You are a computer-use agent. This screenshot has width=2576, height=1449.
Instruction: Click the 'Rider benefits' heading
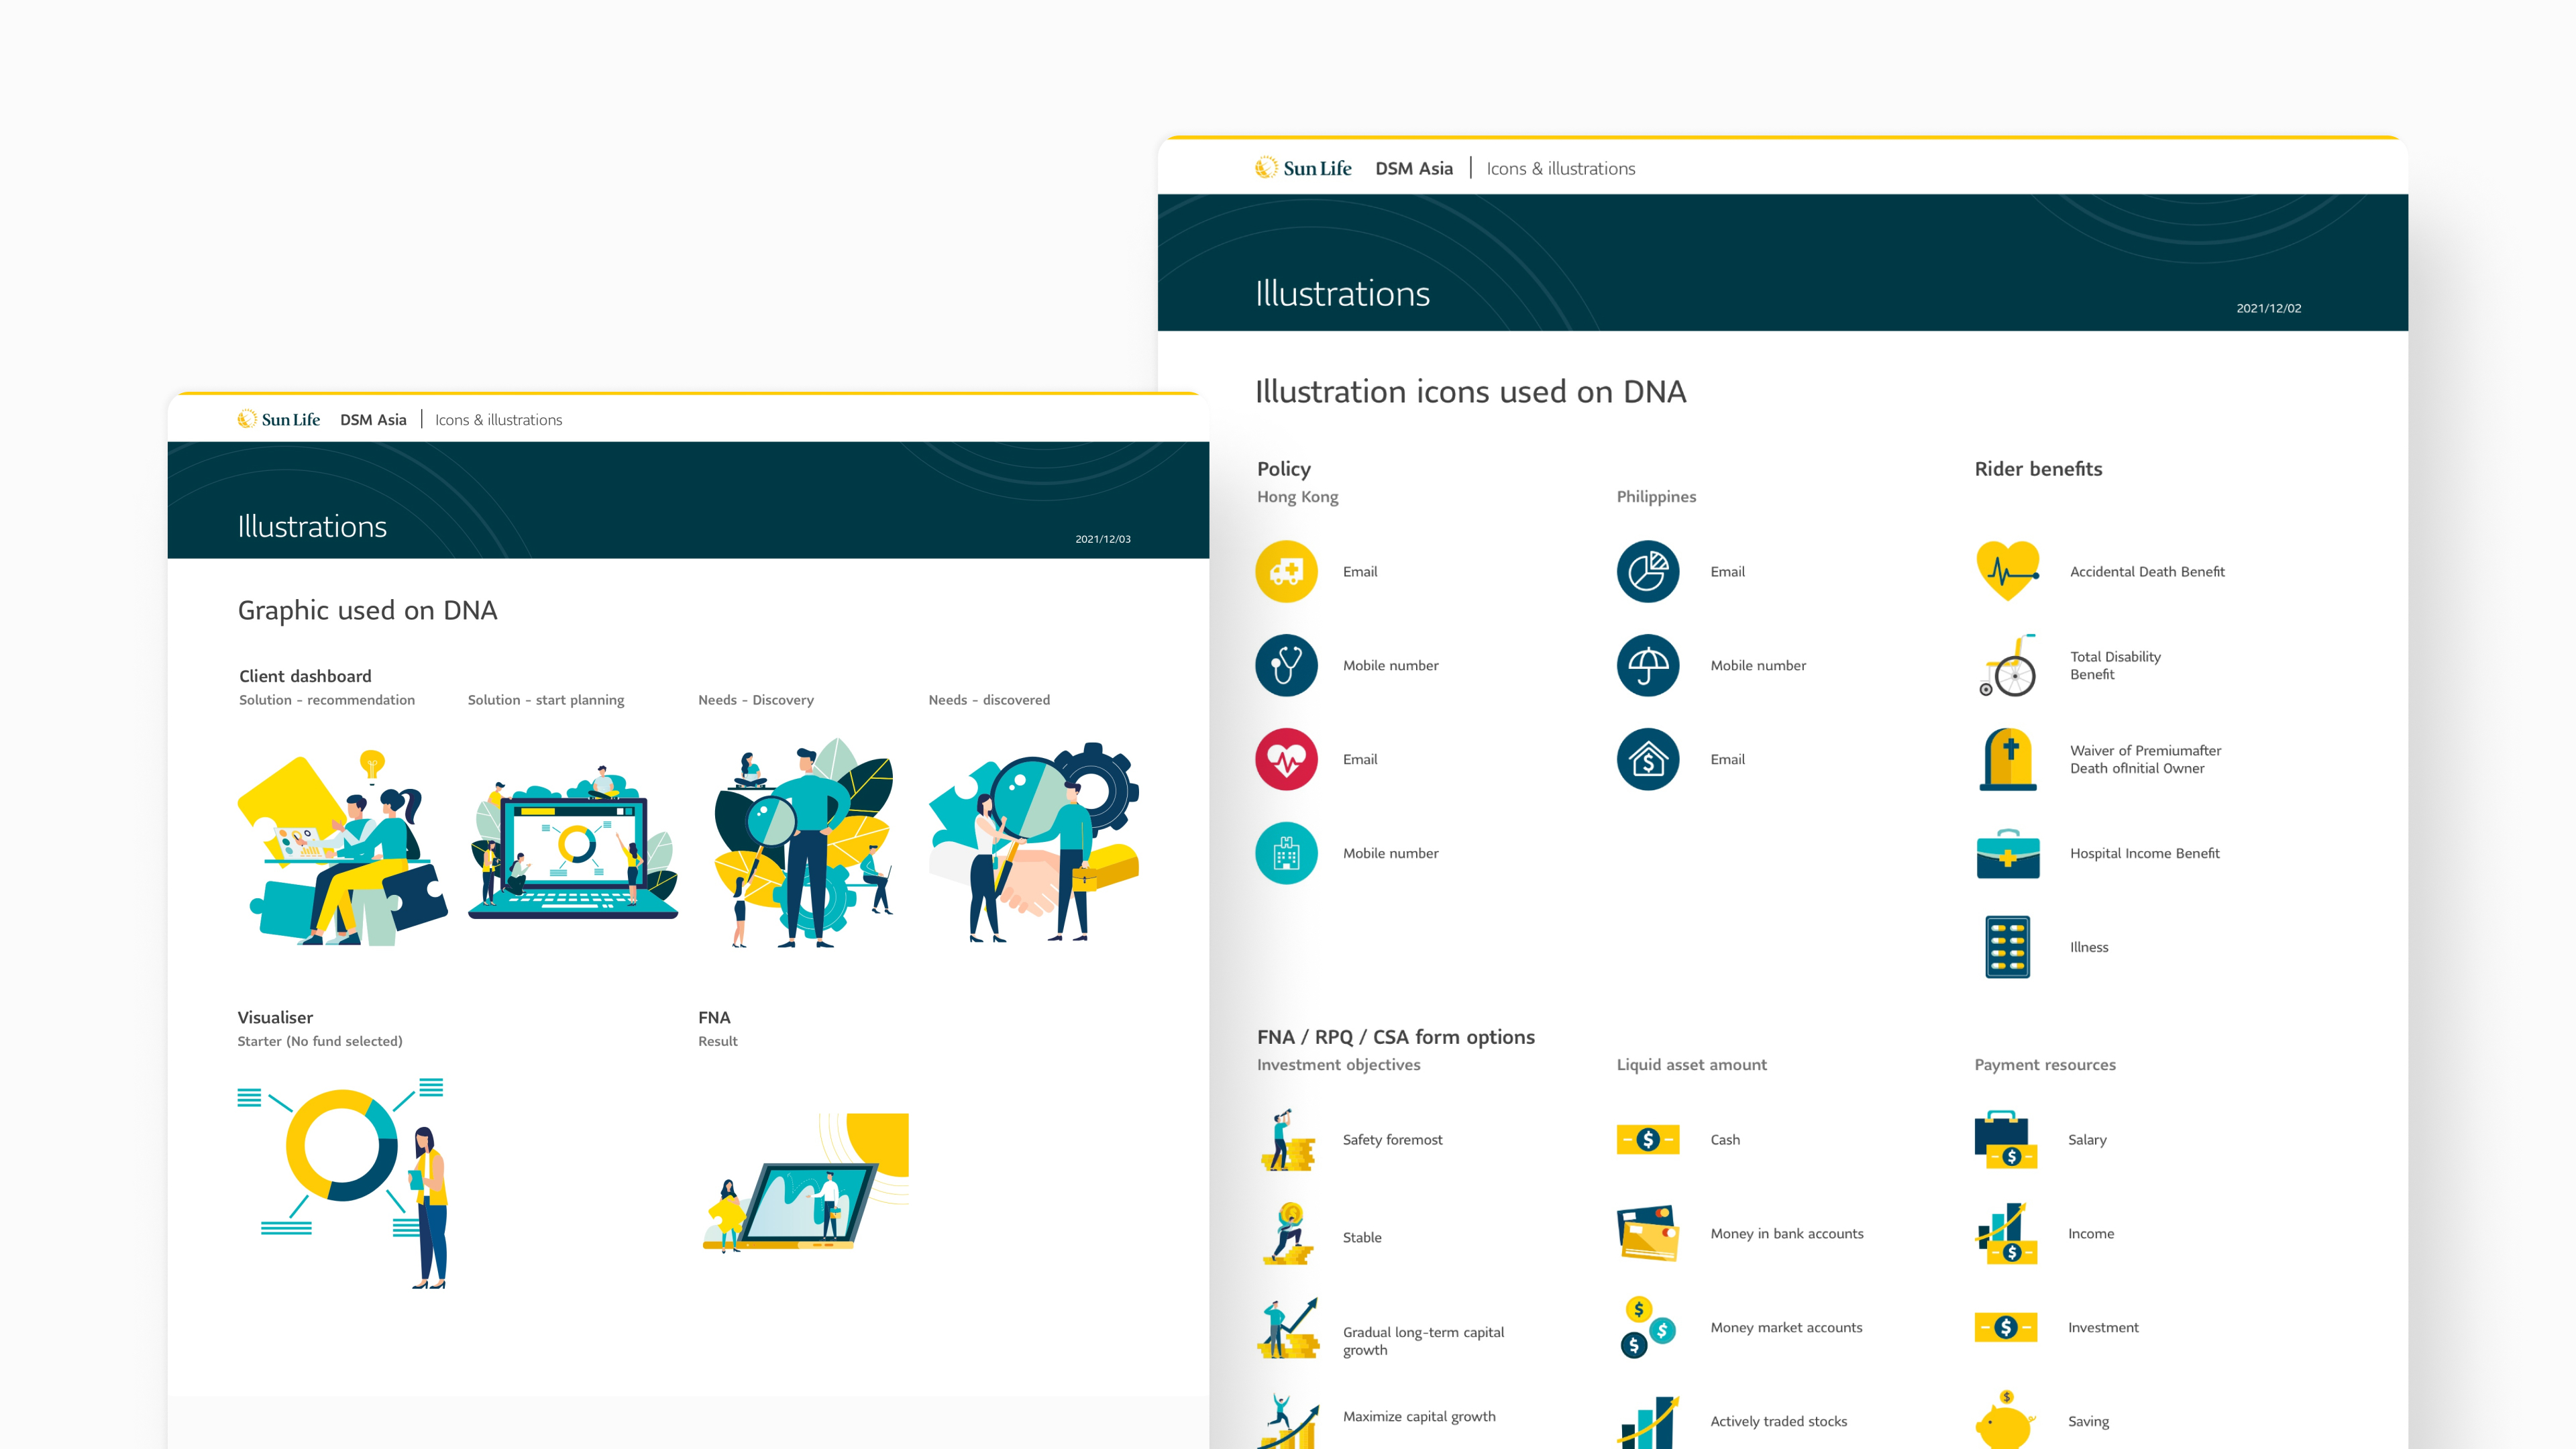pos(2038,469)
